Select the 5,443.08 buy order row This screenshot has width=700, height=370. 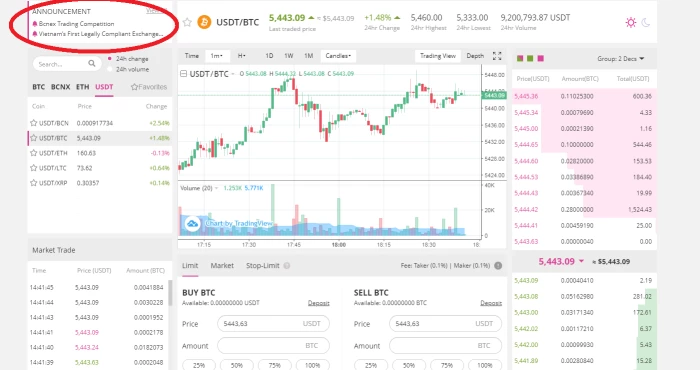584,296
